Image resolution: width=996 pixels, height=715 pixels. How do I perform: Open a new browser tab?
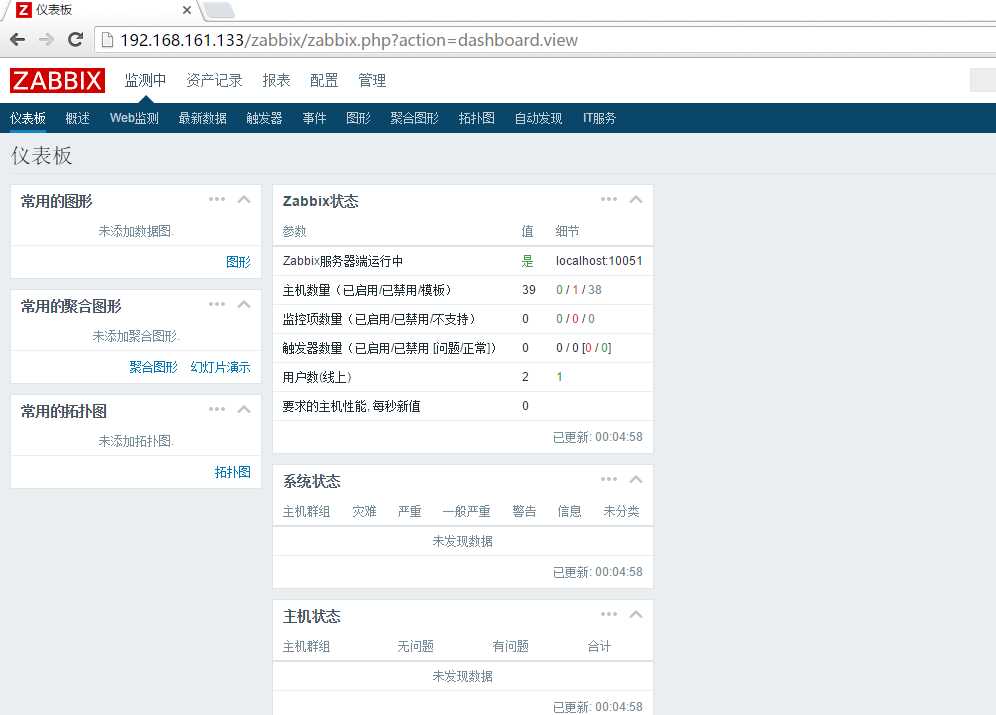pos(219,10)
